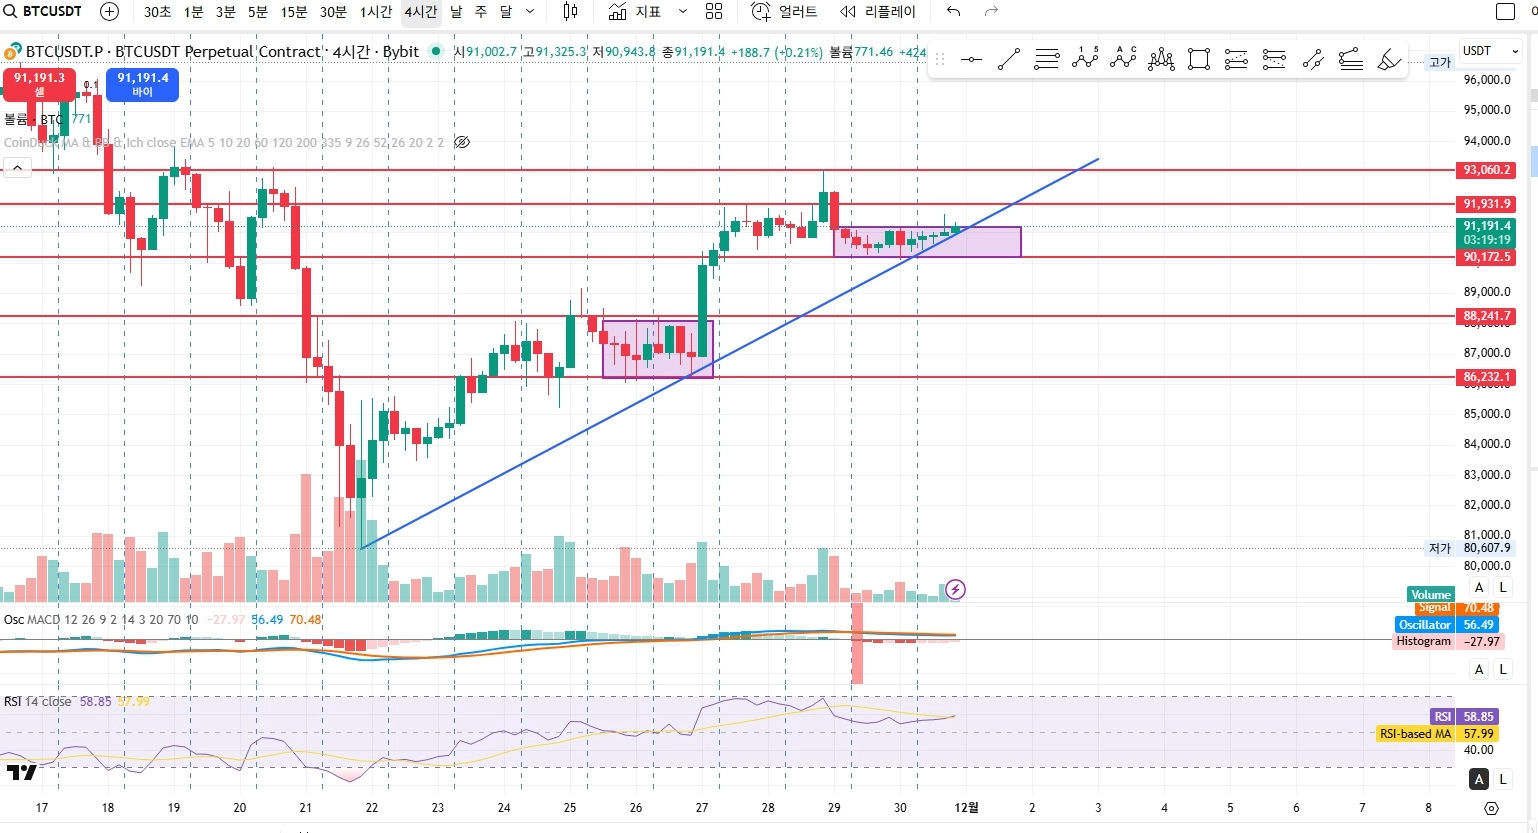Expand the indicator templates dropdown arrow
The width and height of the screenshot is (1538, 833).
point(683,12)
